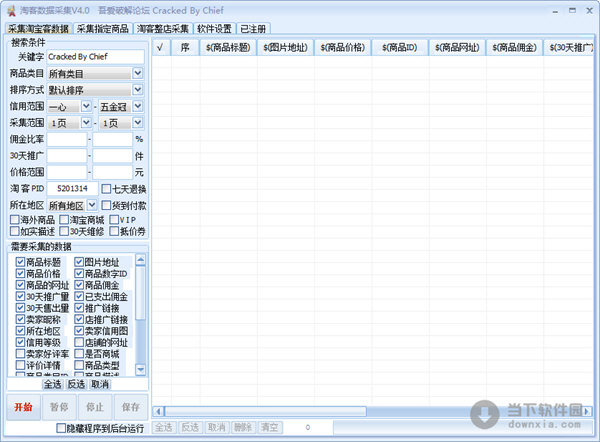Viewport: 600px width, 442px height.
Task: Click 清空 below the results table
Action: [269, 427]
